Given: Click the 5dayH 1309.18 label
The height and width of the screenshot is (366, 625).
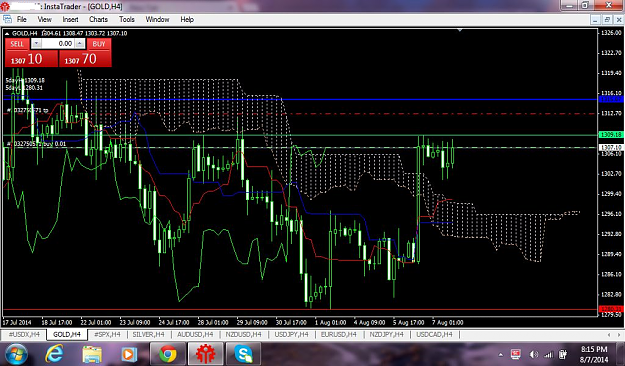Looking at the screenshot, I should point(25,81).
